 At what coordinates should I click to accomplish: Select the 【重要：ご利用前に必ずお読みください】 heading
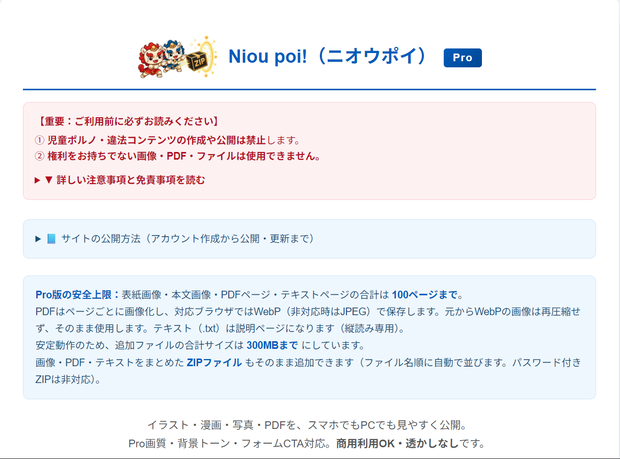(x=127, y=121)
